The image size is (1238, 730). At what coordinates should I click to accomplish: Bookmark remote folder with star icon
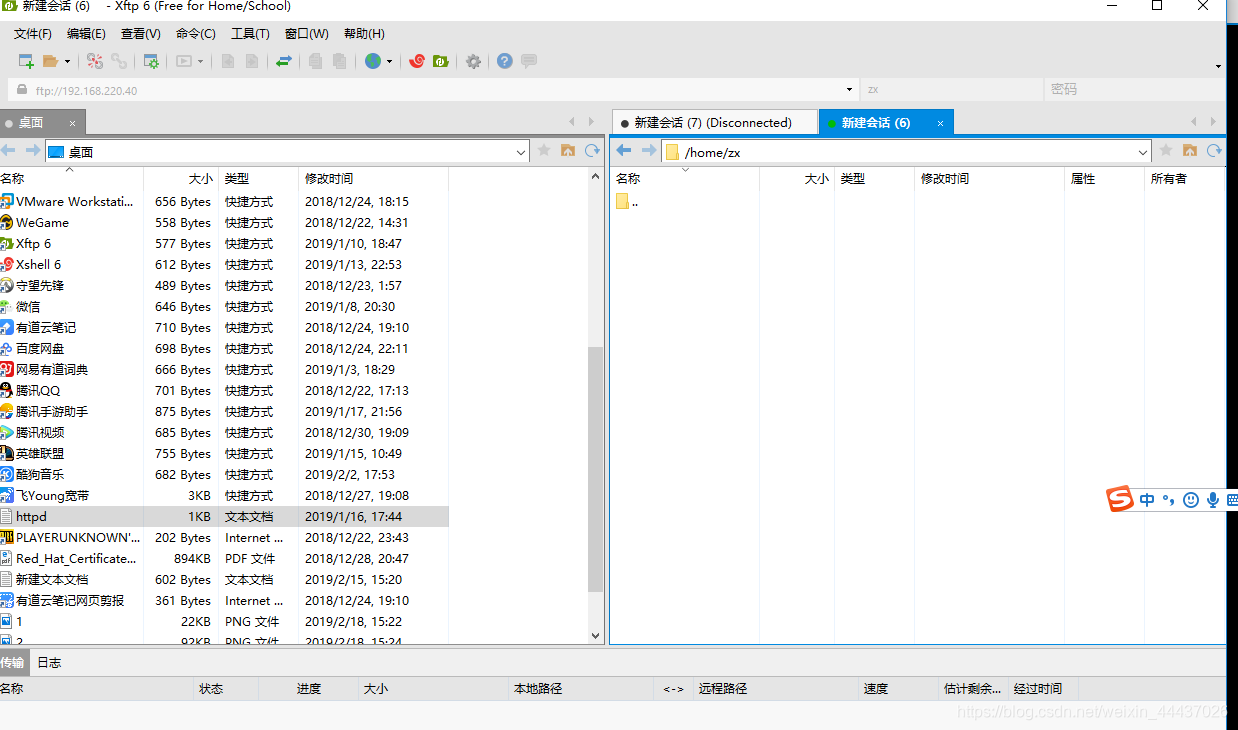(1166, 151)
